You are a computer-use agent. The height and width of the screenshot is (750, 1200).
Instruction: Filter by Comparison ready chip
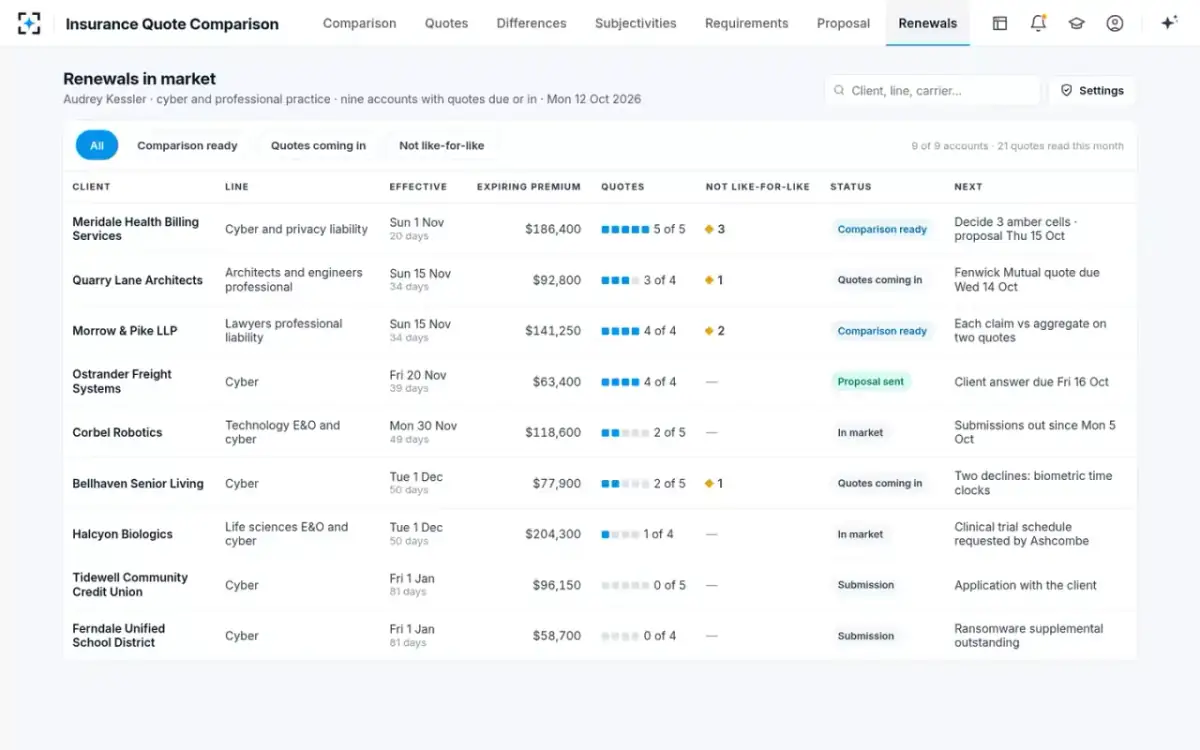pos(187,145)
